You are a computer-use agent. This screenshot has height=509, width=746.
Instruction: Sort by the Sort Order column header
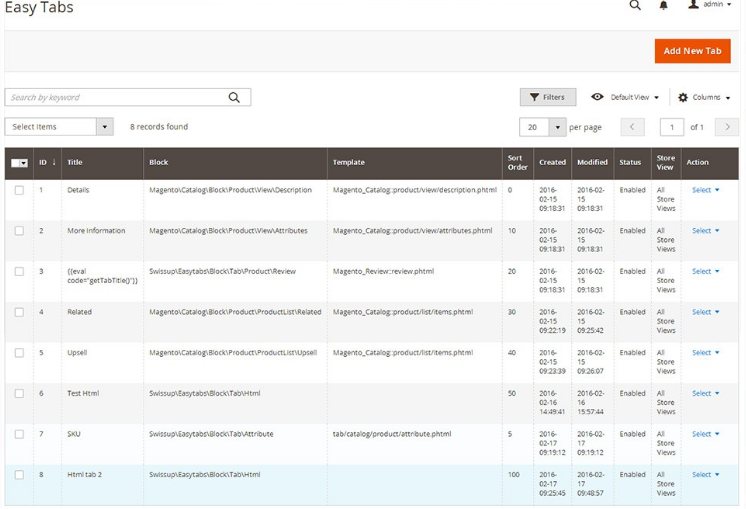click(x=515, y=162)
